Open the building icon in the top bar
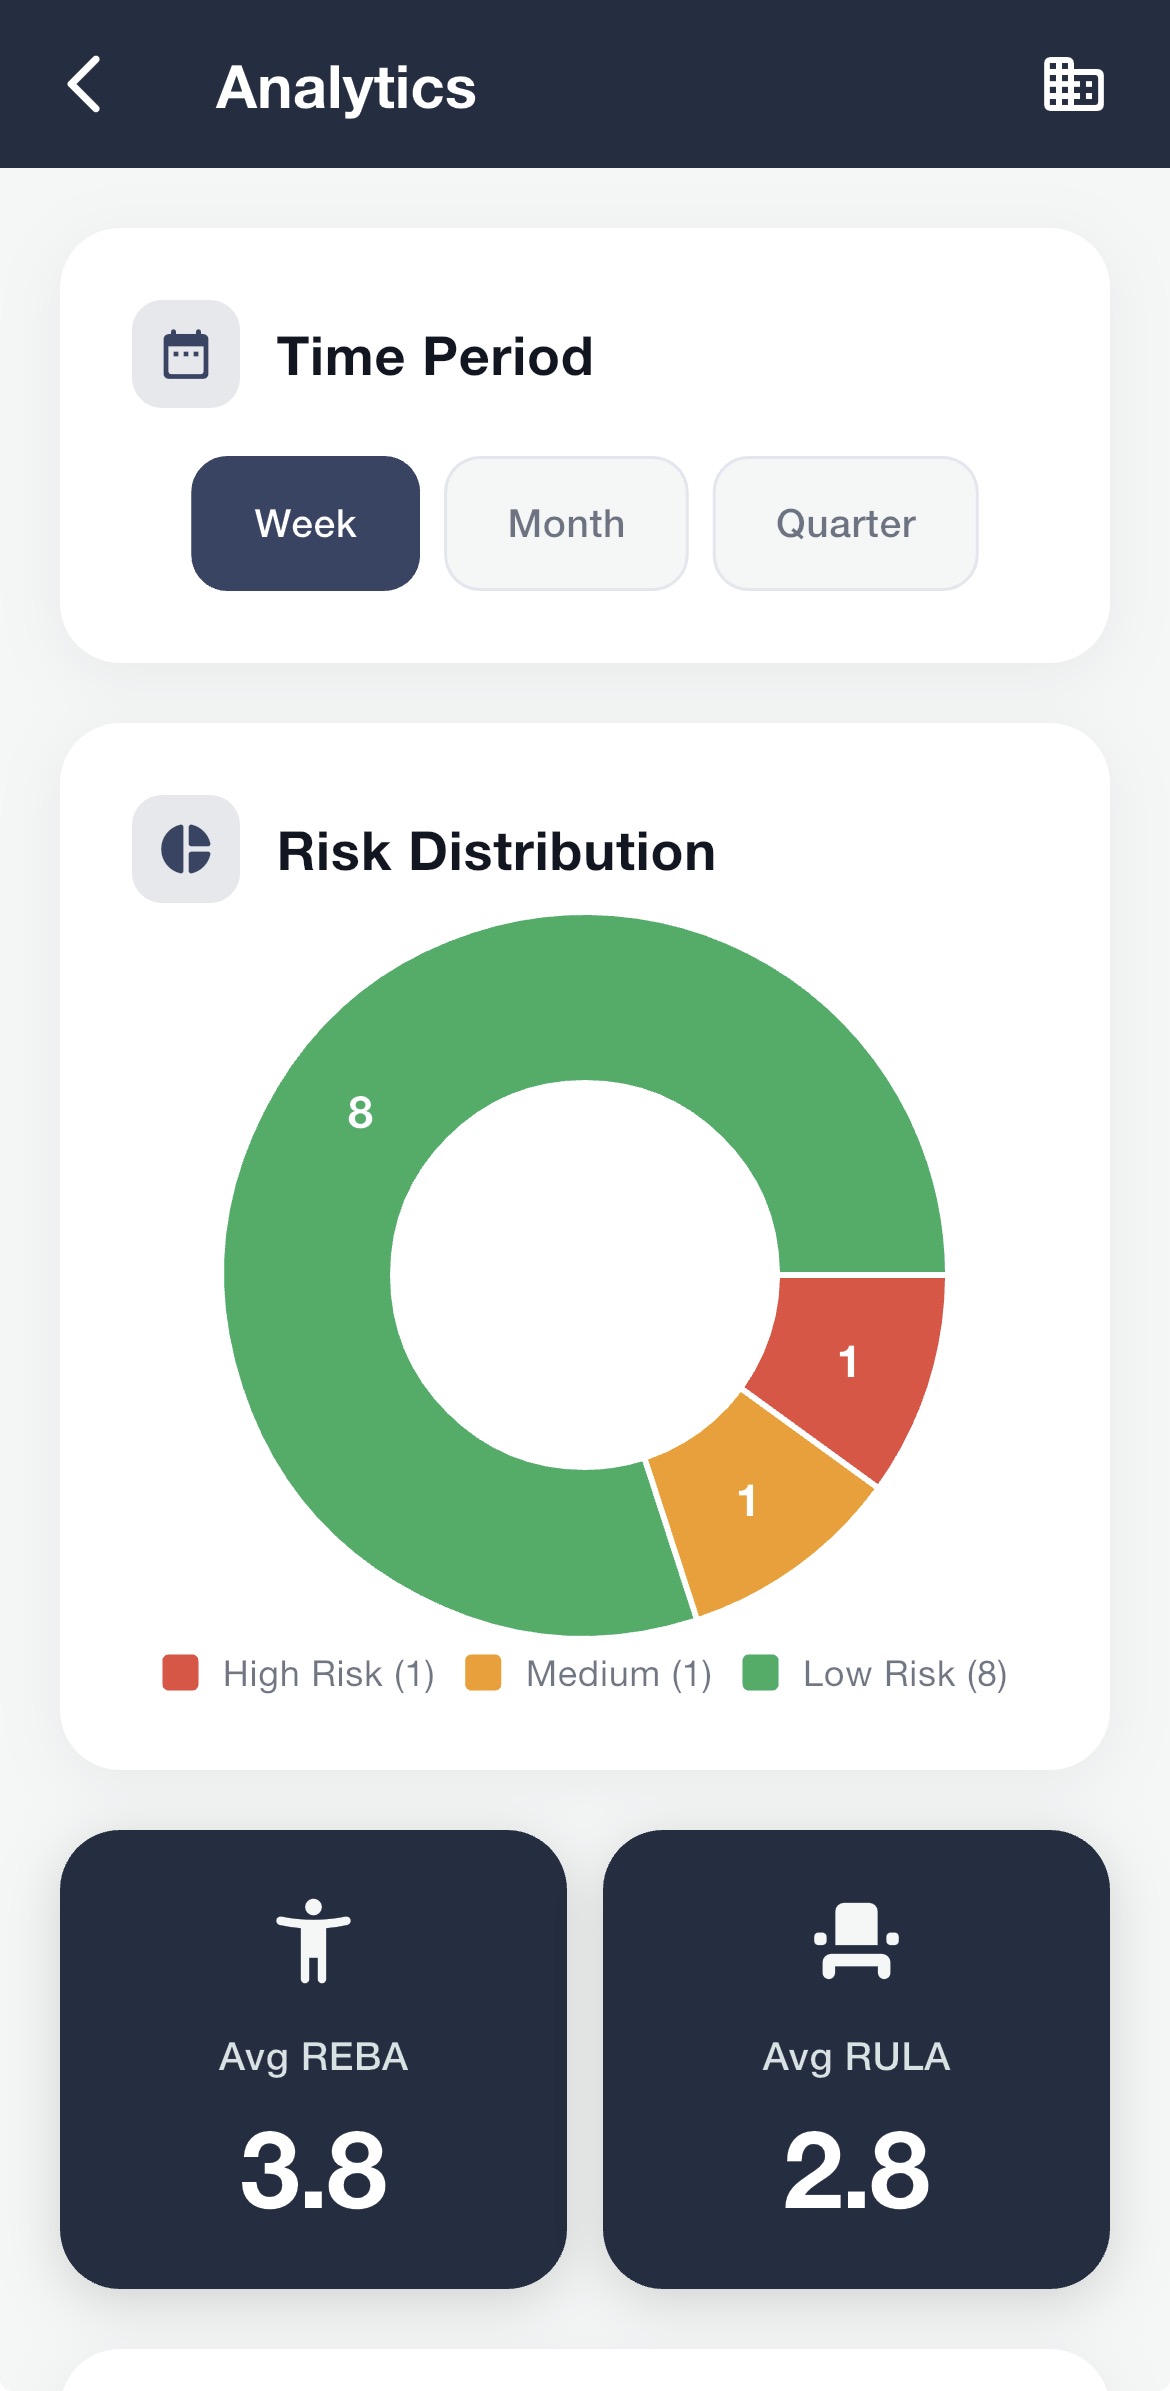1170x2391 pixels. [x=1074, y=86]
